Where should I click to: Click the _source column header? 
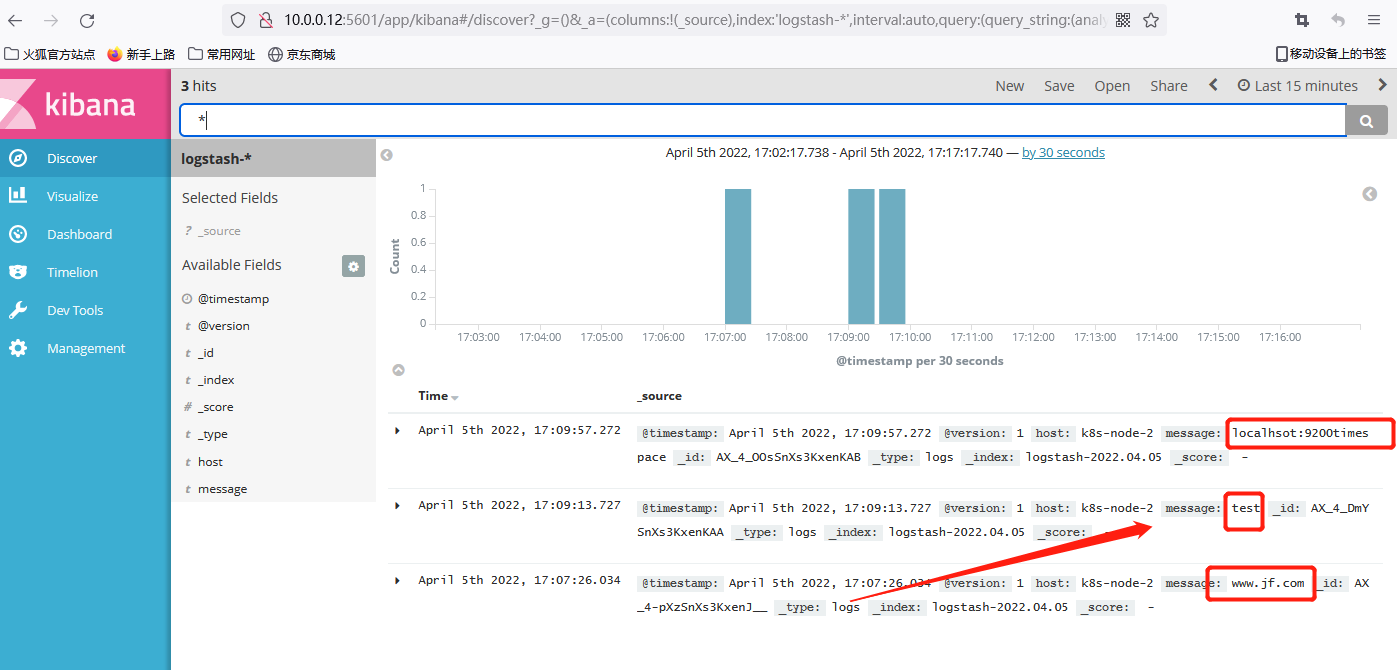659,396
